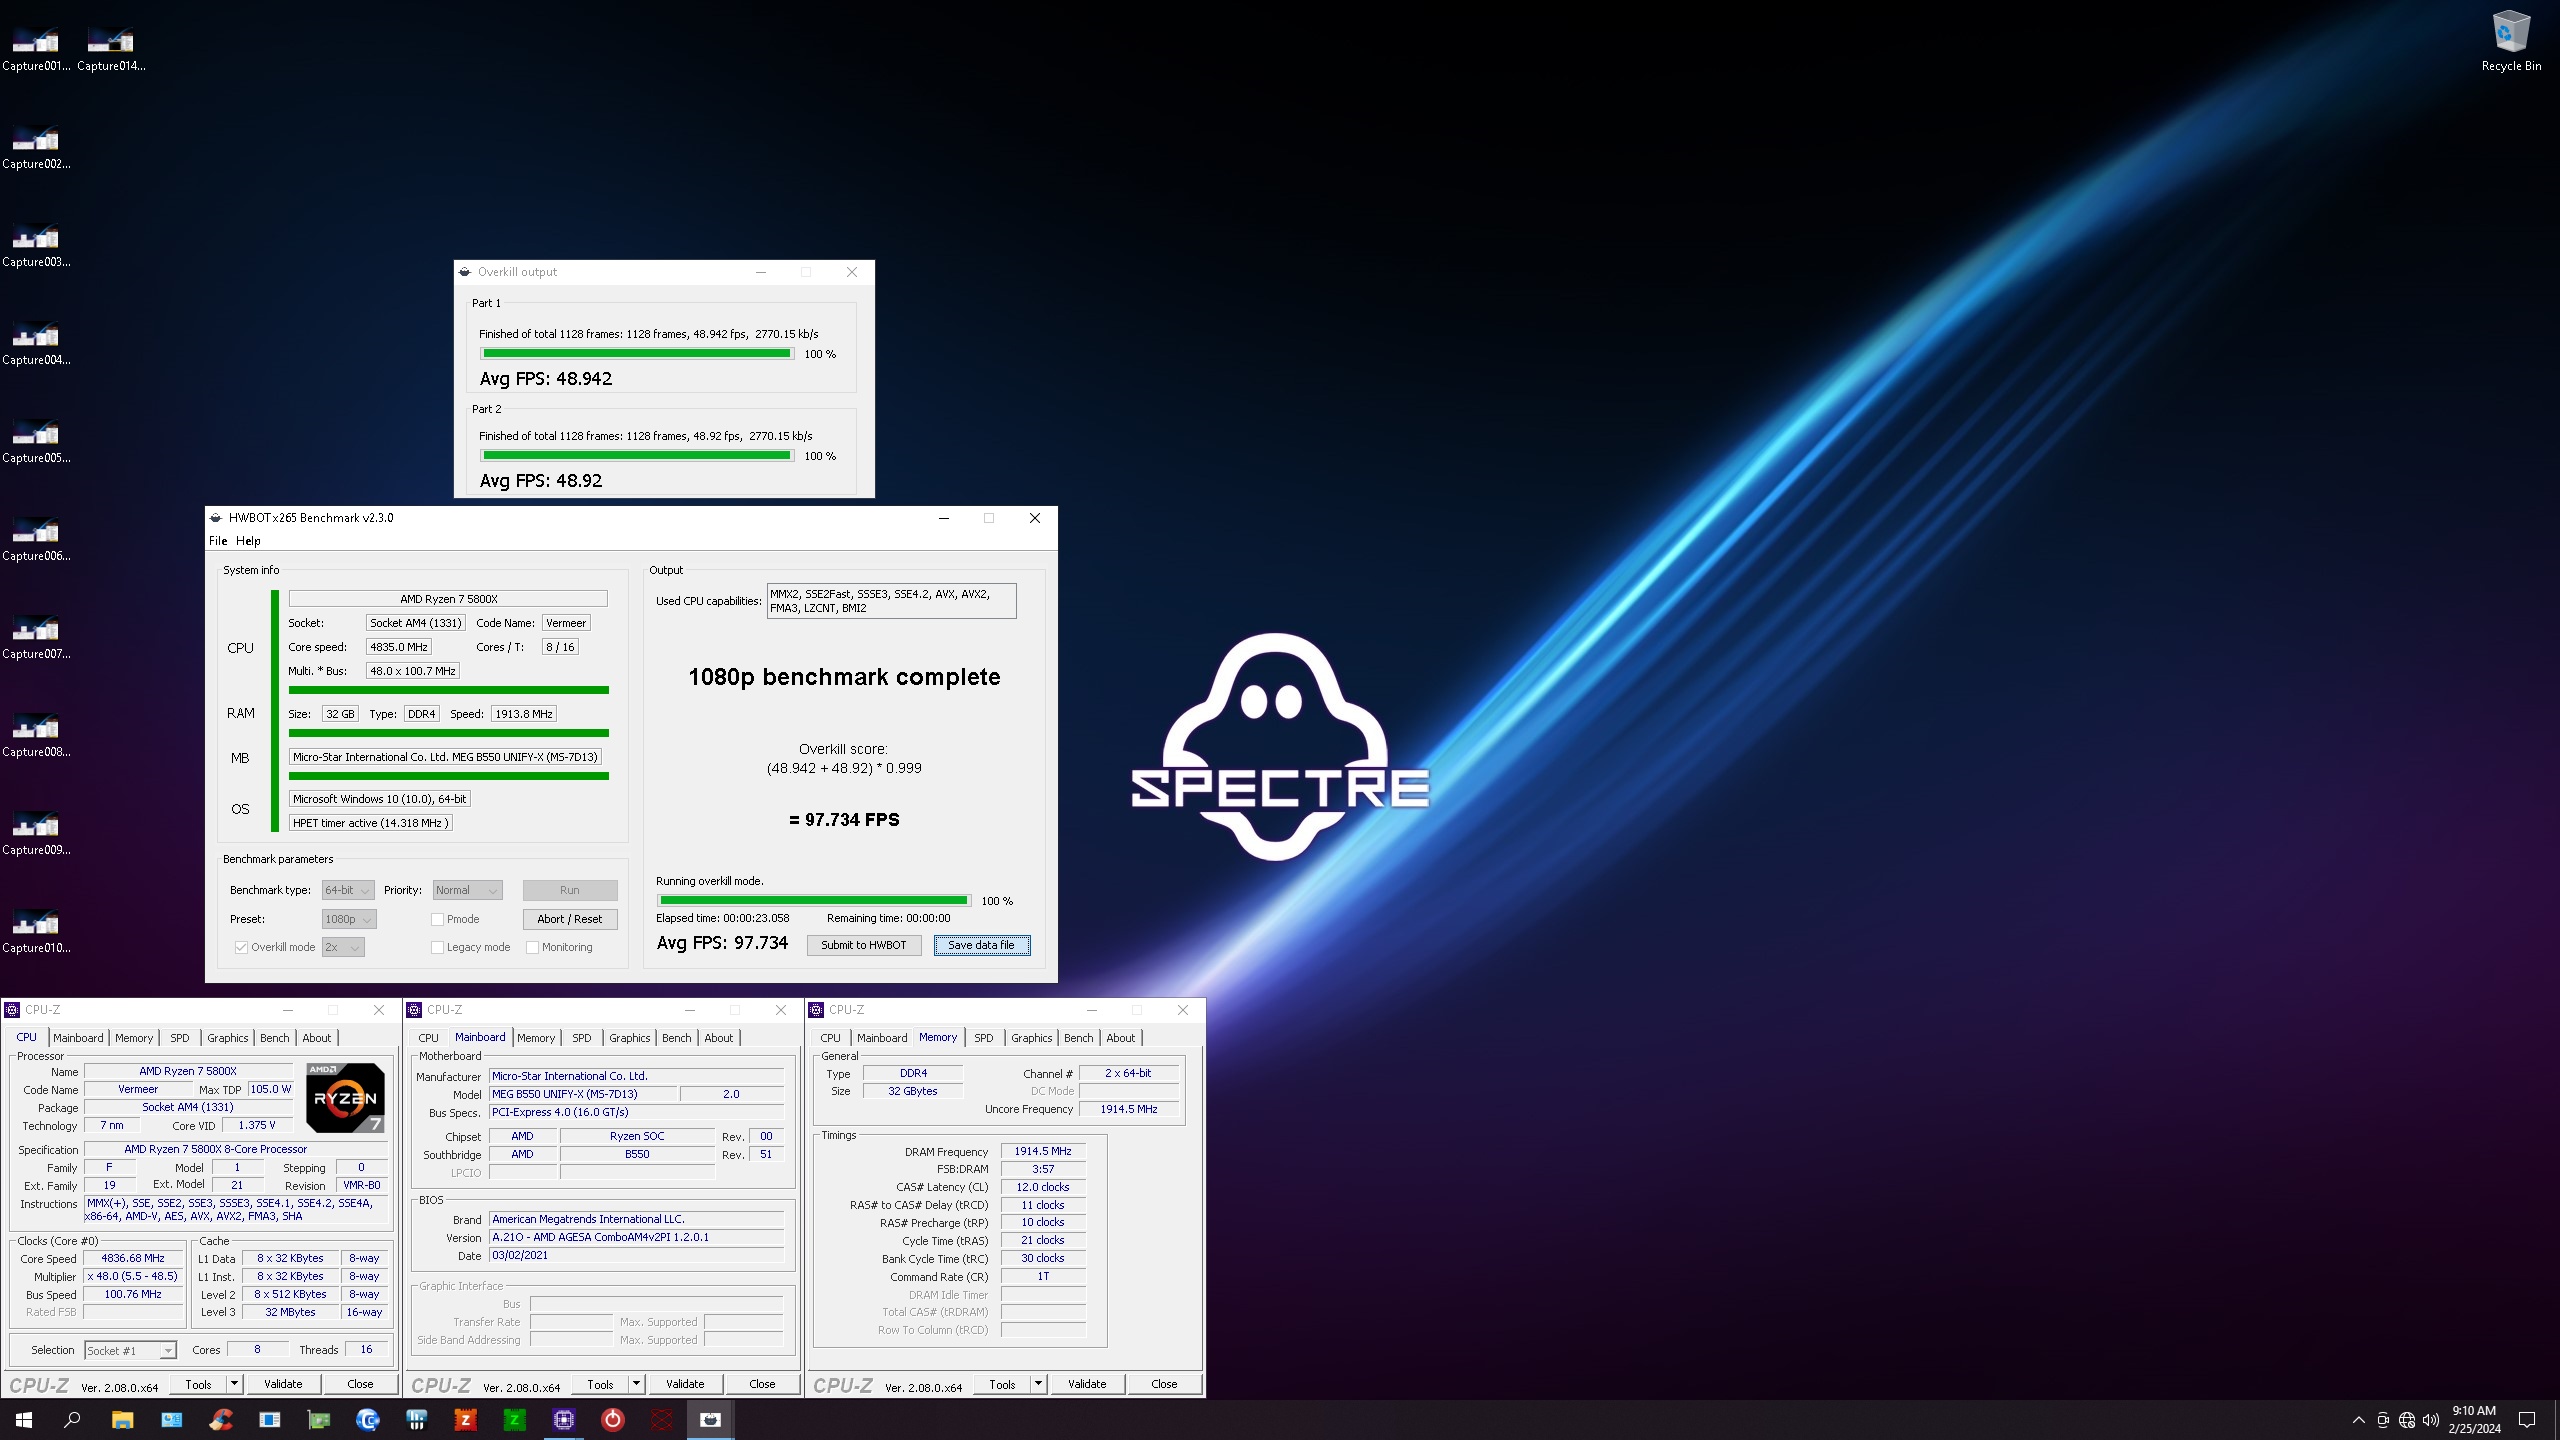Toggle Monitoring checkbox
Image resolution: width=2560 pixels, height=1440 pixels.
coord(532,947)
